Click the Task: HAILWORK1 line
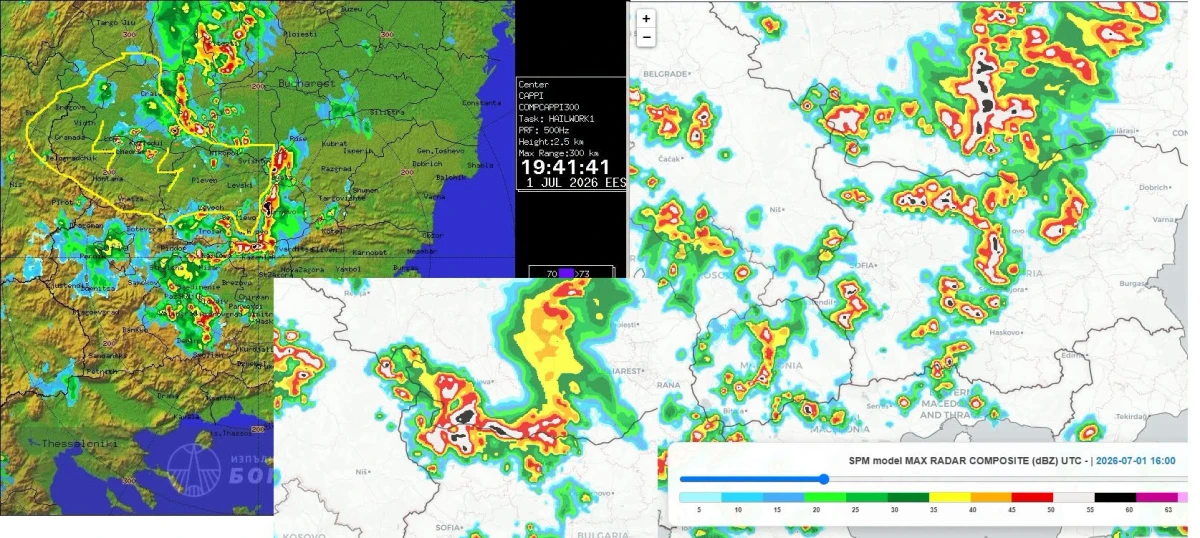The width and height of the screenshot is (1200, 538). (557, 117)
